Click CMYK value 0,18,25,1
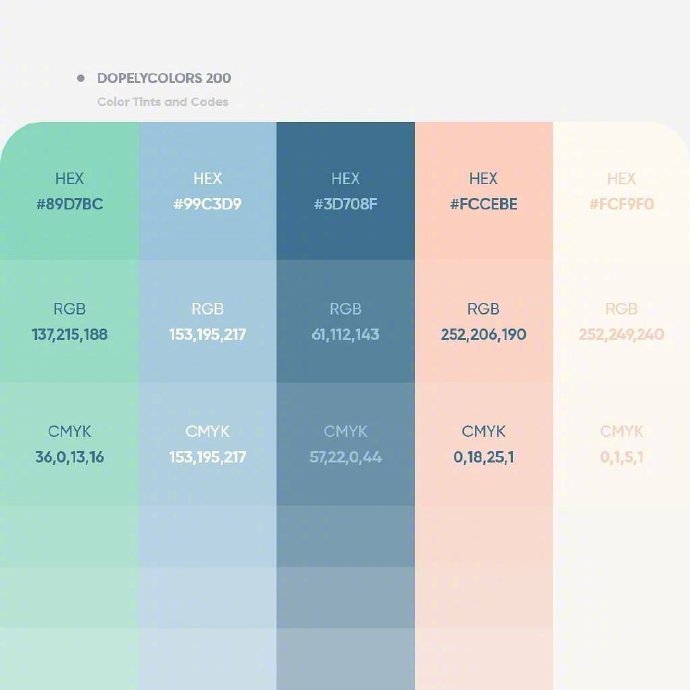This screenshot has width=690, height=690. [x=484, y=457]
